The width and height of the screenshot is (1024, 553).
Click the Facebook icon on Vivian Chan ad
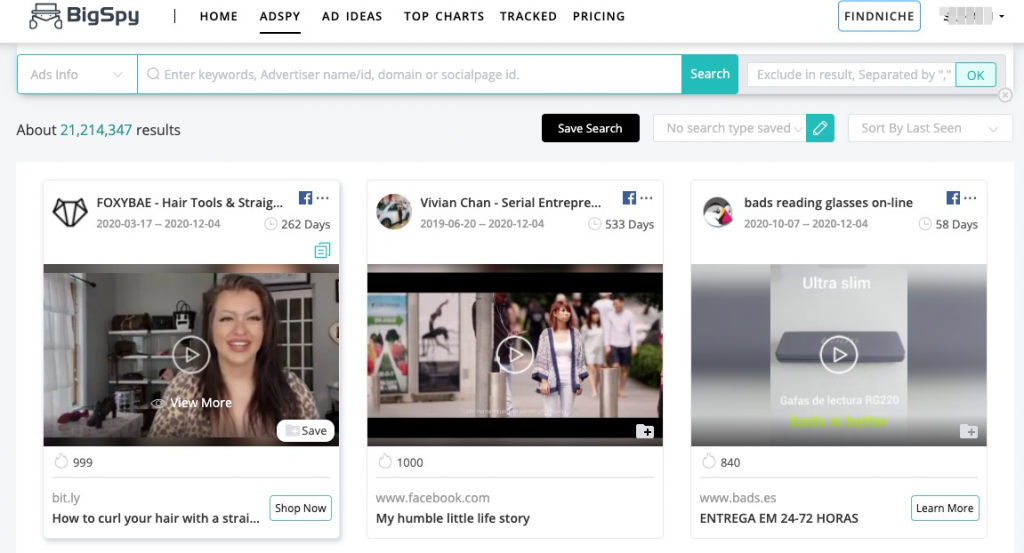(x=629, y=198)
